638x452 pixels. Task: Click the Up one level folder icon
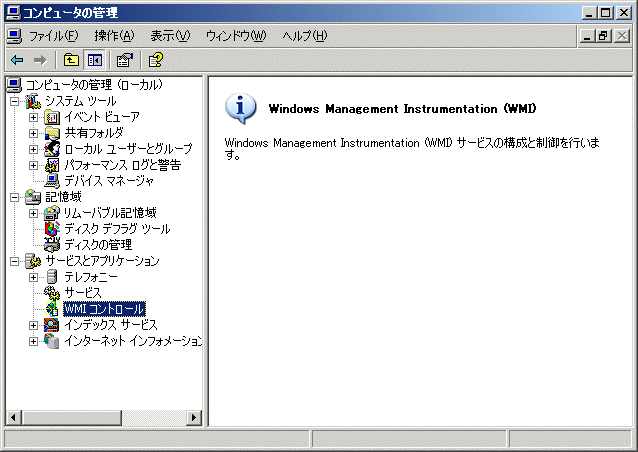pyautogui.click(x=72, y=60)
